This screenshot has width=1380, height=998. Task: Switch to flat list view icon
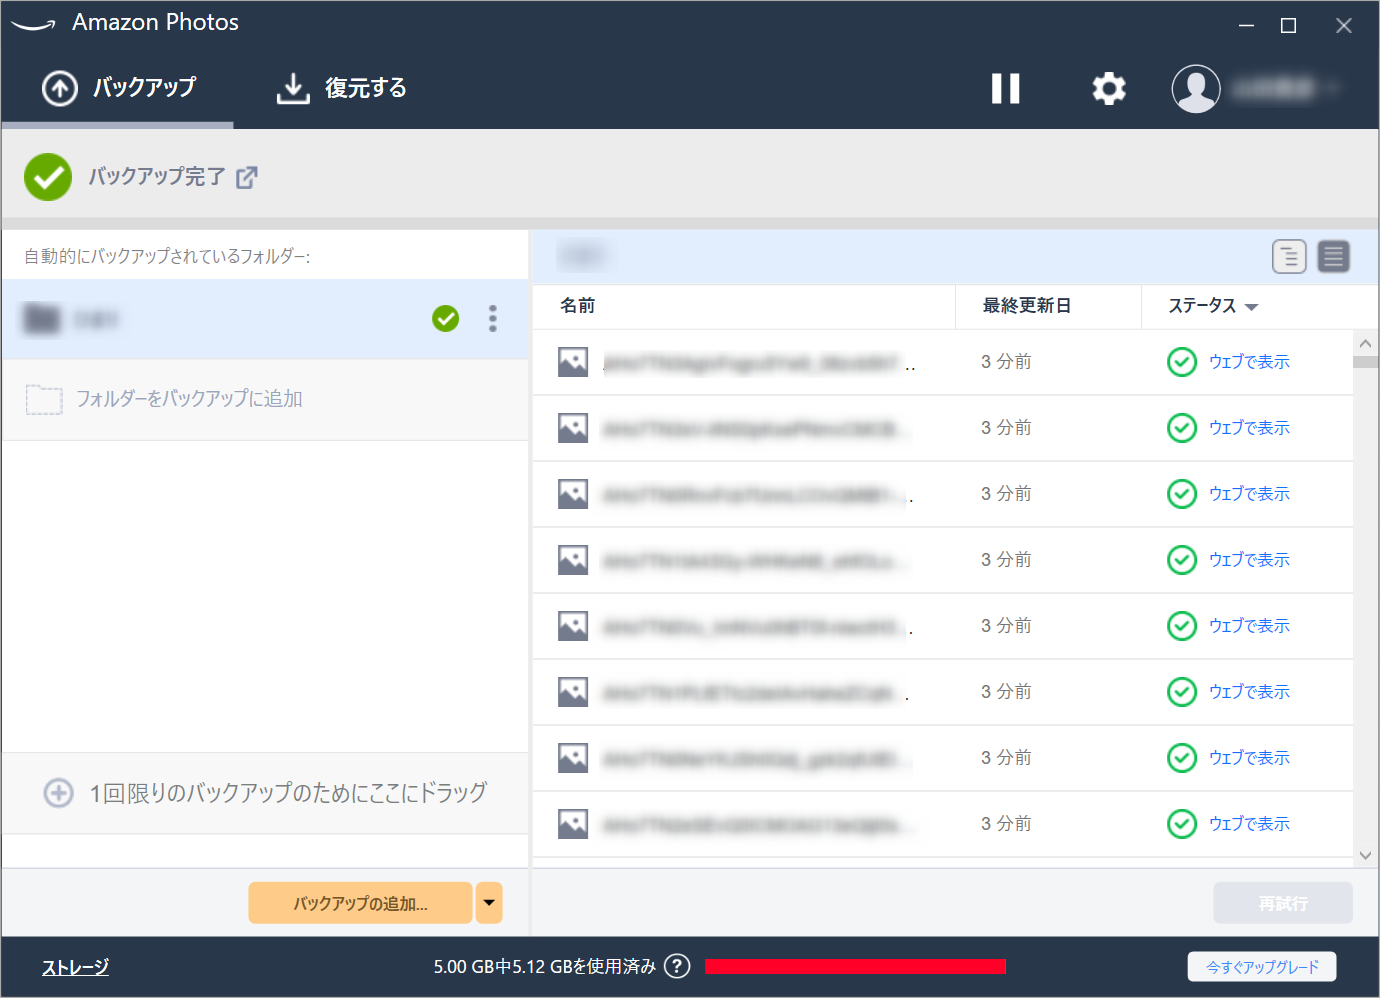1333,257
